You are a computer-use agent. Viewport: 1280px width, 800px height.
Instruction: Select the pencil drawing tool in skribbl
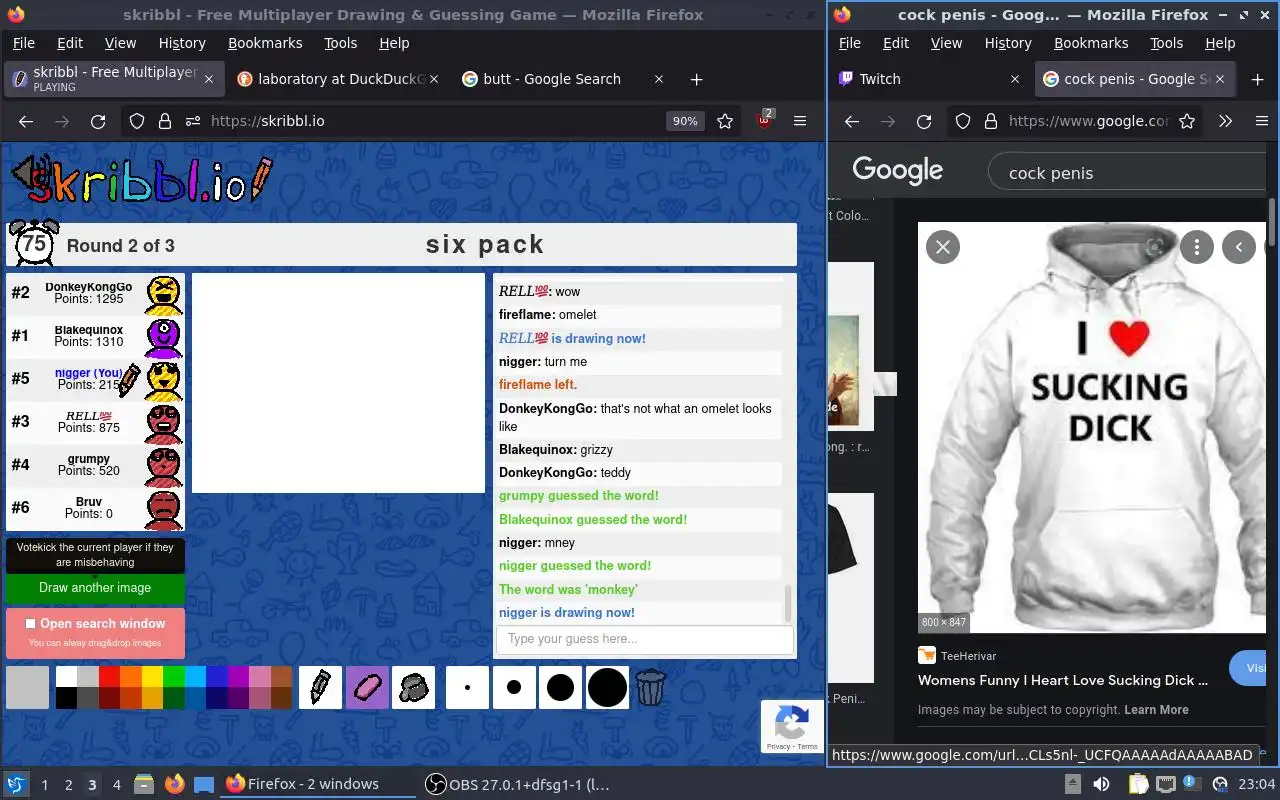coord(320,687)
